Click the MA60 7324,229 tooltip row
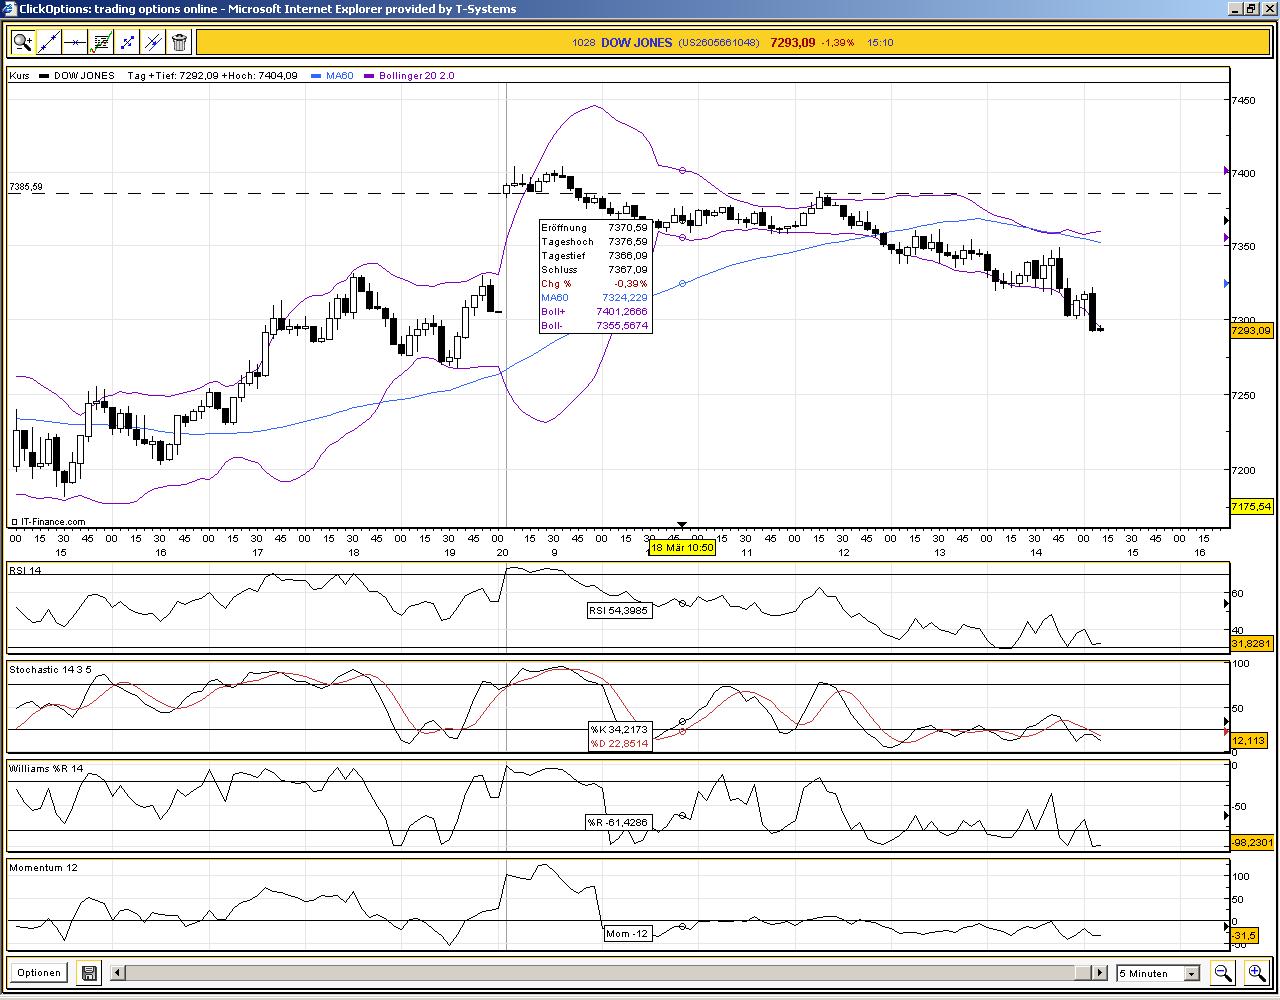 [x=595, y=298]
